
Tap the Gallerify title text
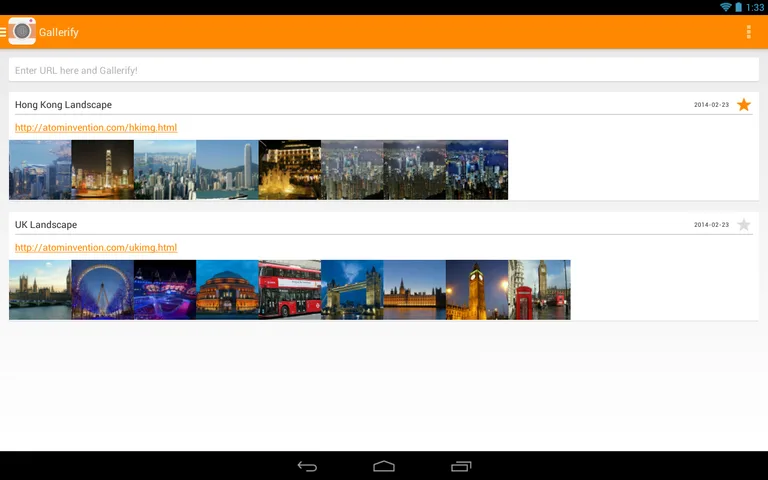[59, 32]
